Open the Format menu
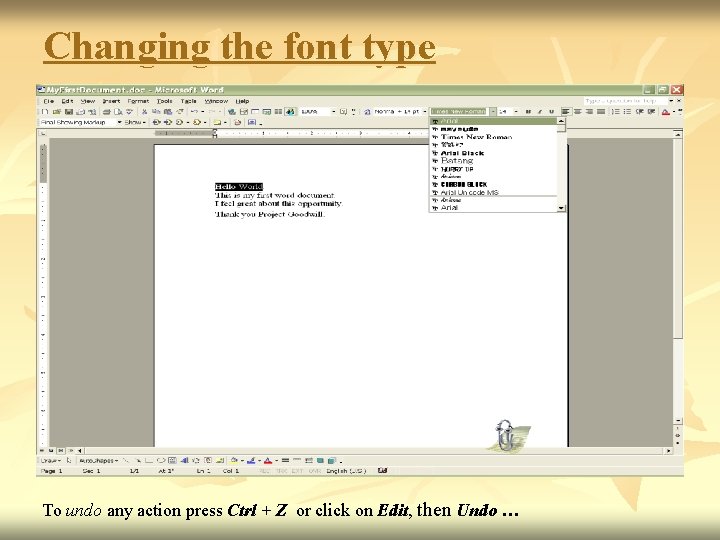Screen dimensions: 720x540 (x=138, y=101)
